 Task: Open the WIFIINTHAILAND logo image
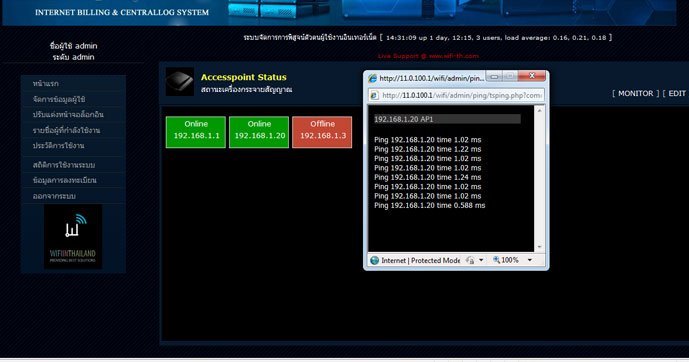(73, 237)
